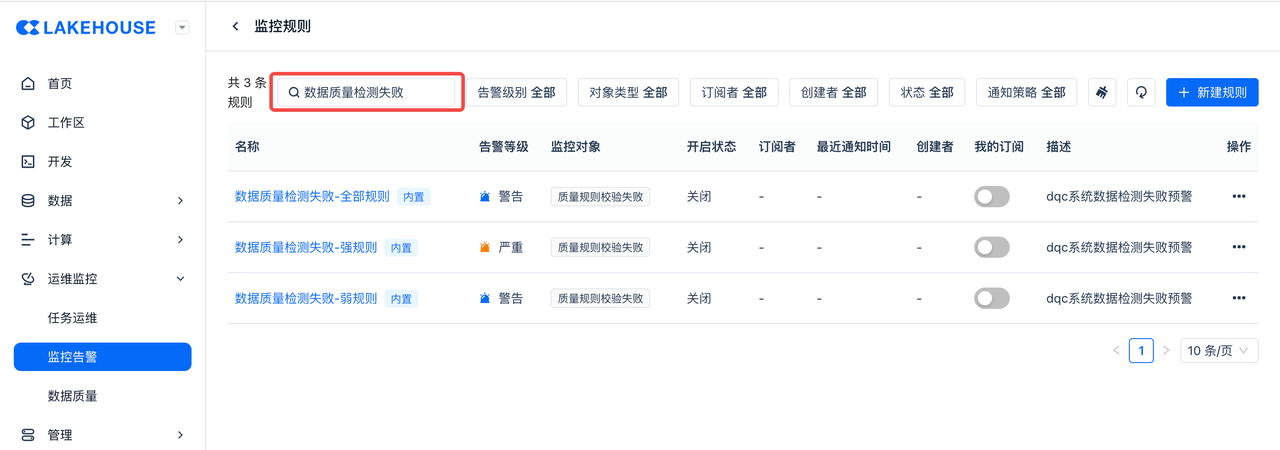Select 任务运维 in the sidebar
The height and width of the screenshot is (450, 1280).
[x=73, y=318]
